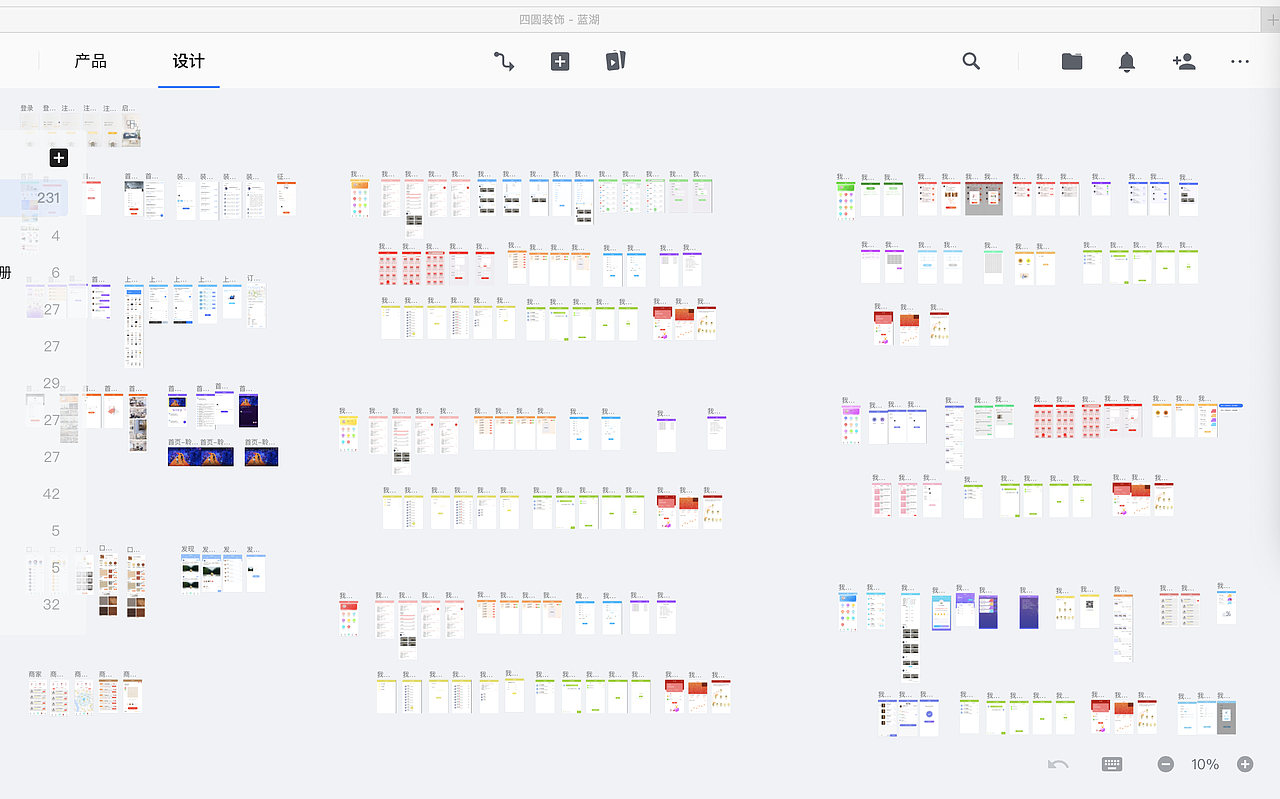Screen dimensions: 1280x799
Task: Select the sidebar group with 6
Action: pyautogui.click(x=55, y=273)
